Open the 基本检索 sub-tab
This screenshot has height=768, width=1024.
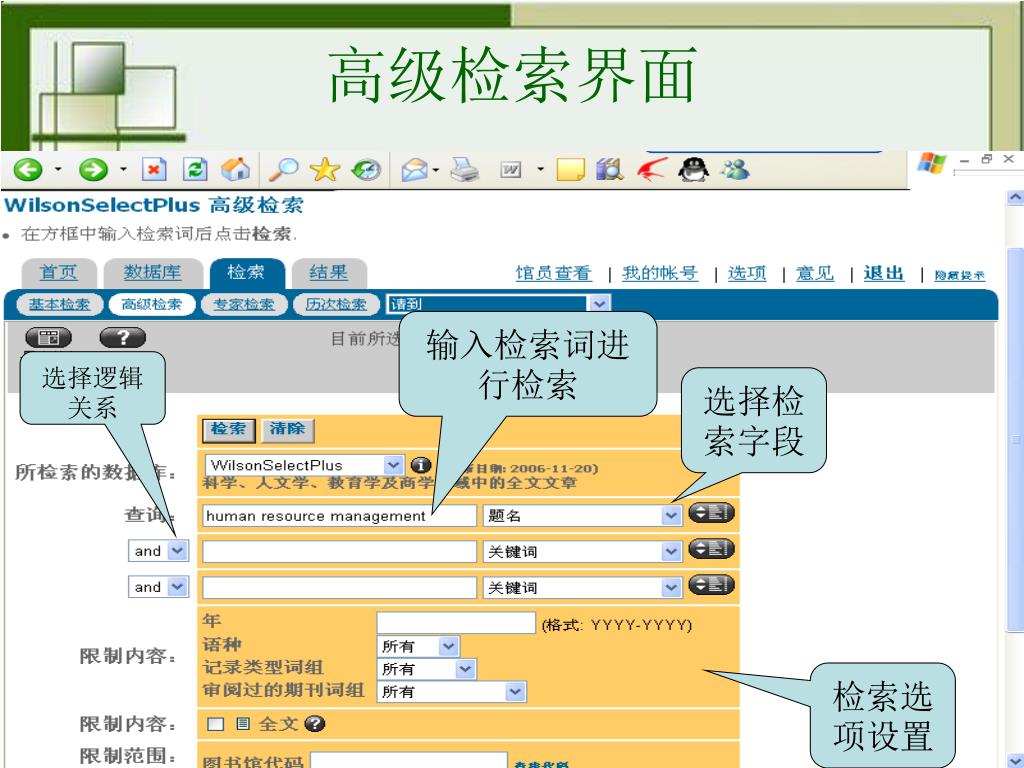coord(59,304)
